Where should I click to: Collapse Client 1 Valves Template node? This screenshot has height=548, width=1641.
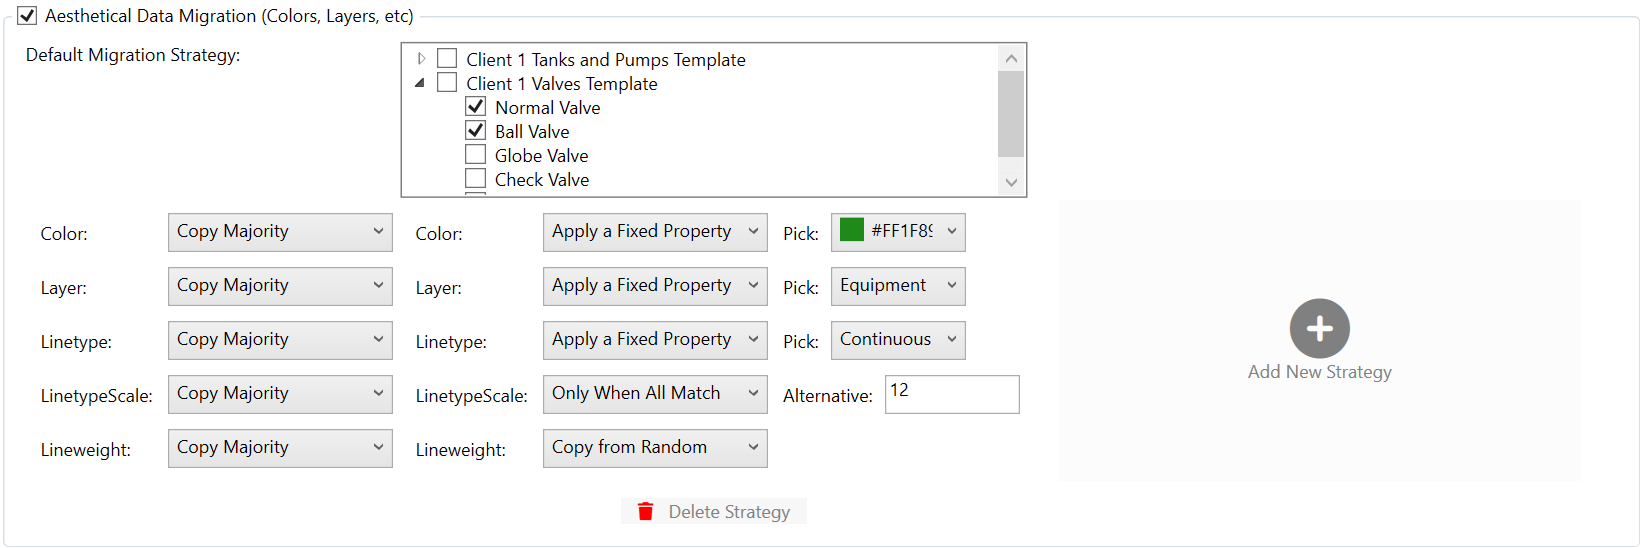(420, 83)
